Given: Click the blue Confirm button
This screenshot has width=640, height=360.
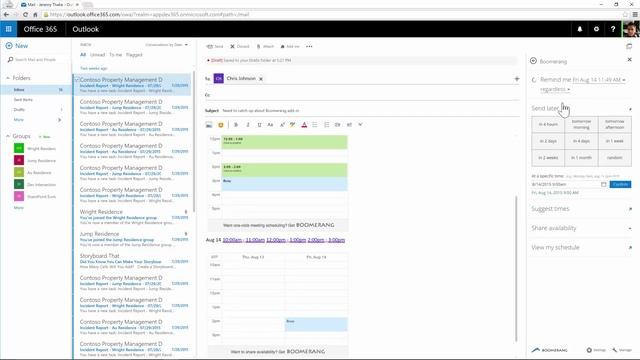Looking at the screenshot, I should (x=620, y=184).
